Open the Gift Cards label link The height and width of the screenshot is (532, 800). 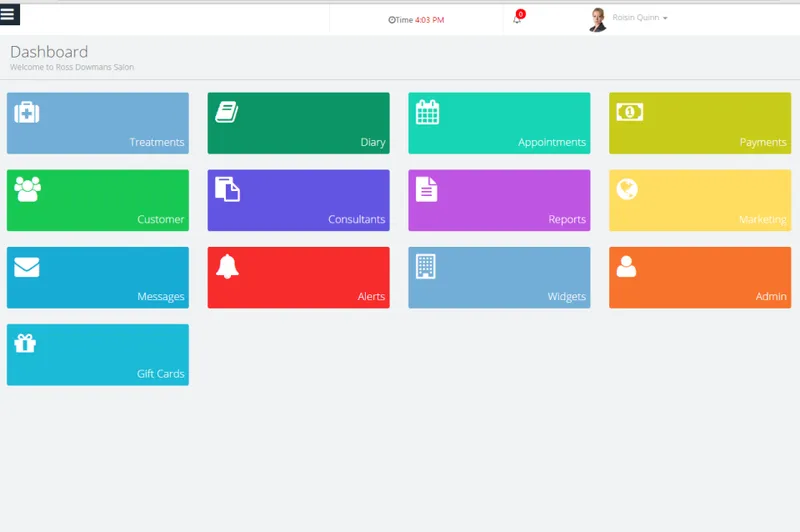160,374
